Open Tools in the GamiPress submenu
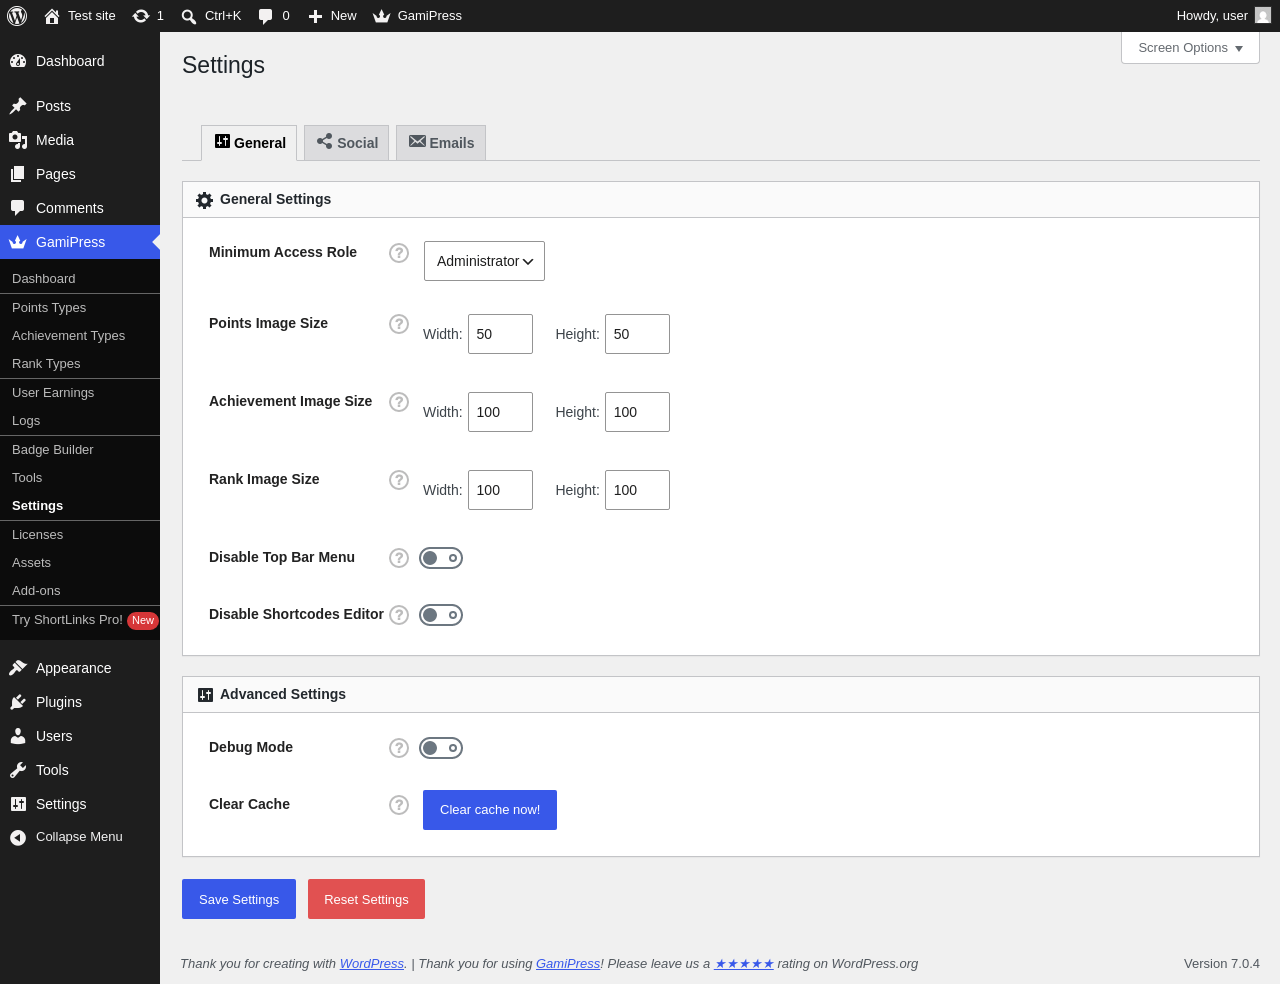 [80, 478]
